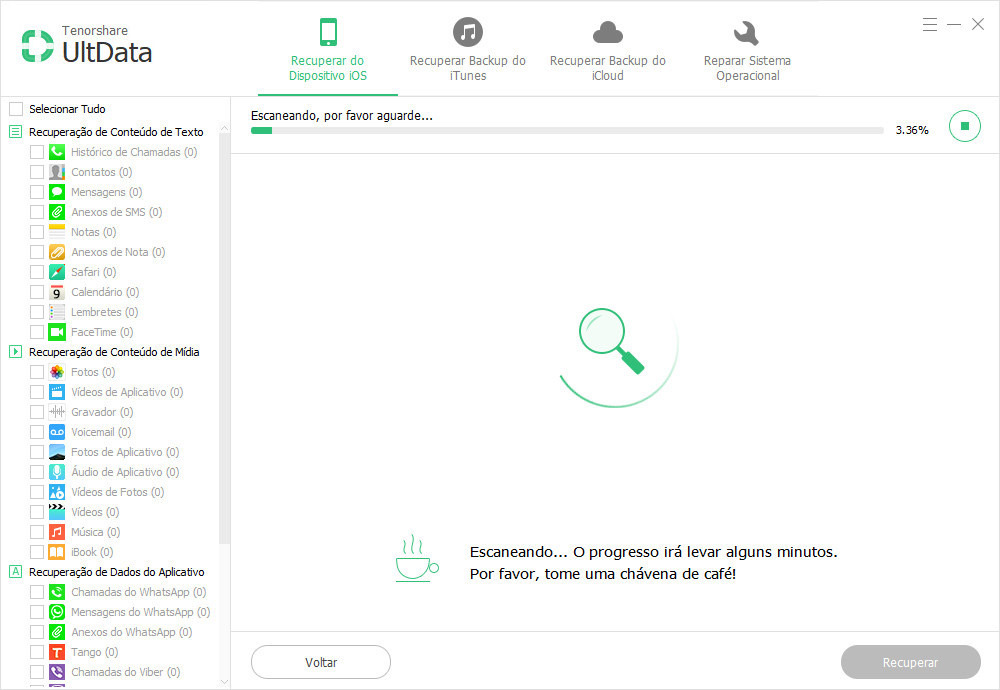This screenshot has width=1000, height=690.
Task: Click the Música note icon
Action: 57,532
